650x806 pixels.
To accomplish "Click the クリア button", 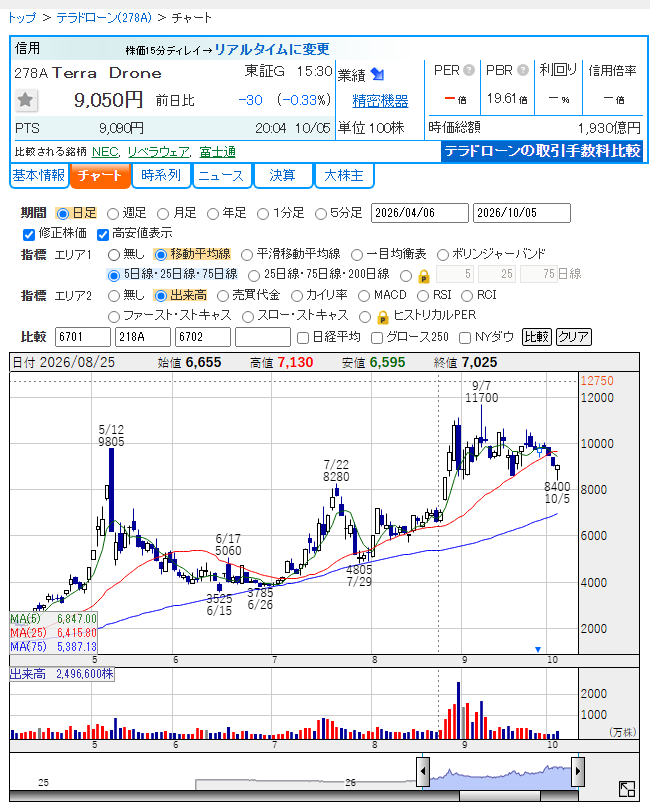I will coord(573,337).
